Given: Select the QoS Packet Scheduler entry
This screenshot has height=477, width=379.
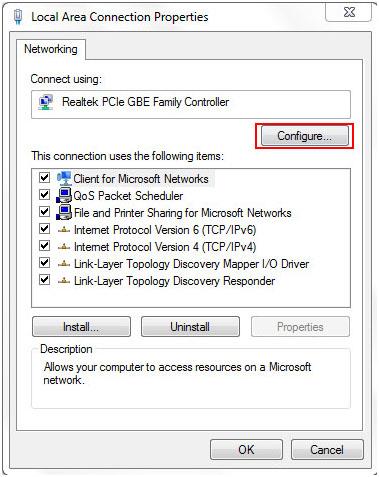Looking at the screenshot, I should pos(128,196).
